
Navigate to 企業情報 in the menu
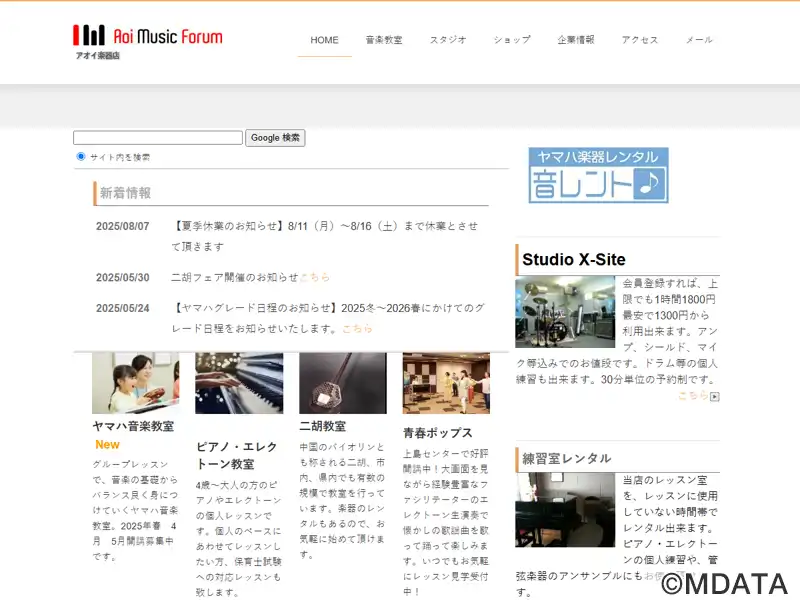[x=576, y=40]
